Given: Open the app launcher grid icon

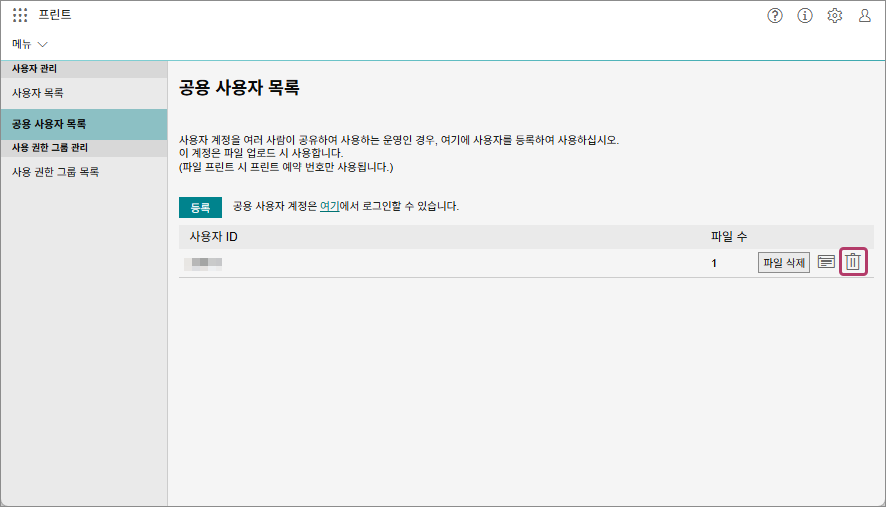Looking at the screenshot, I should (x=20, y=16).
